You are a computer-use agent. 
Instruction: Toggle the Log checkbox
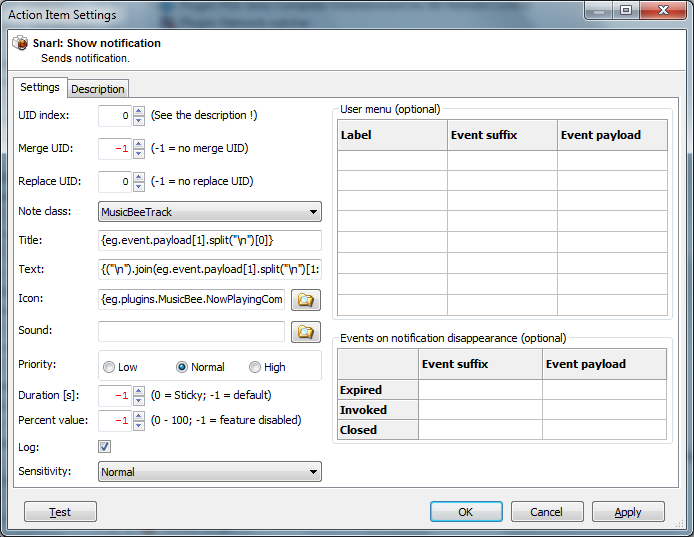click(x=104, y=446)
